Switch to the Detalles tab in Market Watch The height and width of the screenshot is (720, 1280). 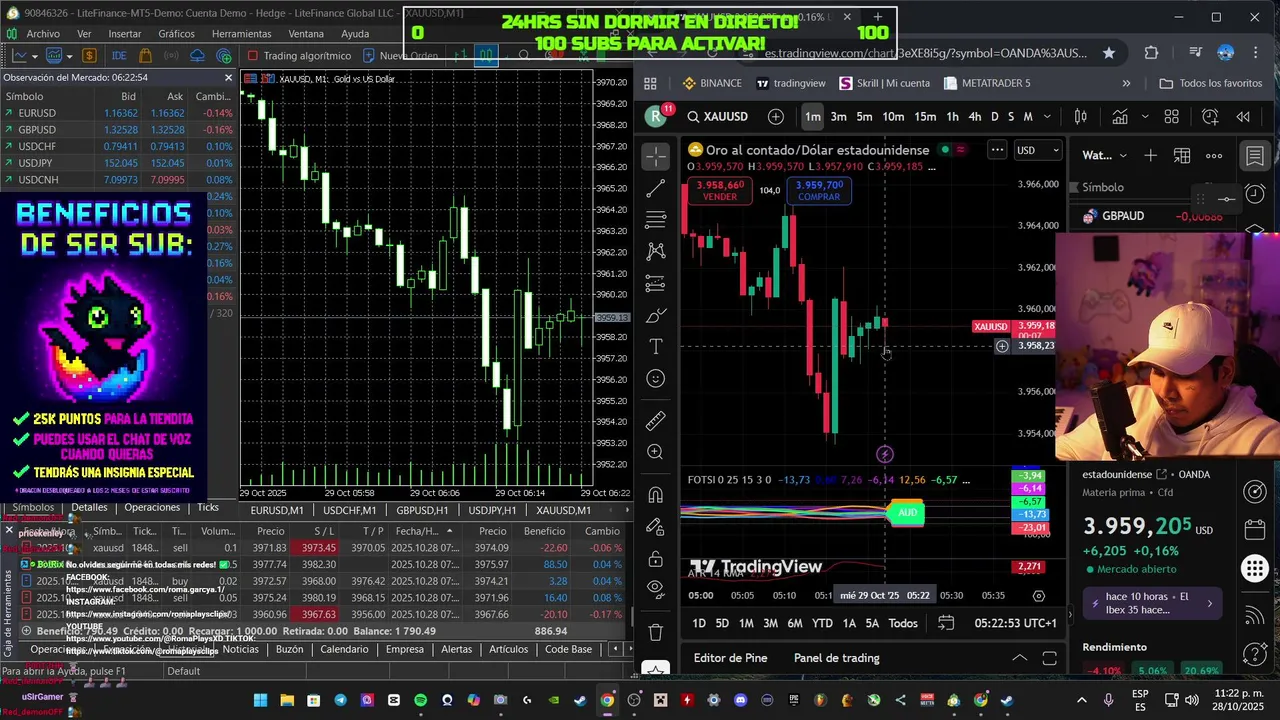(x=89, y=507)
